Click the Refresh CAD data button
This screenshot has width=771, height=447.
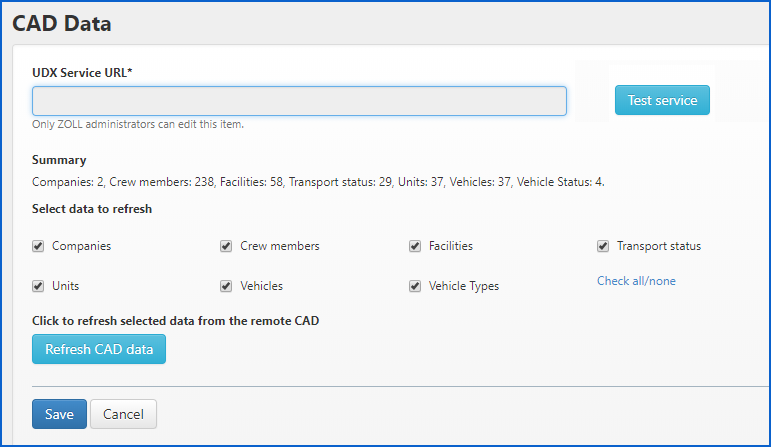[99, 349]
